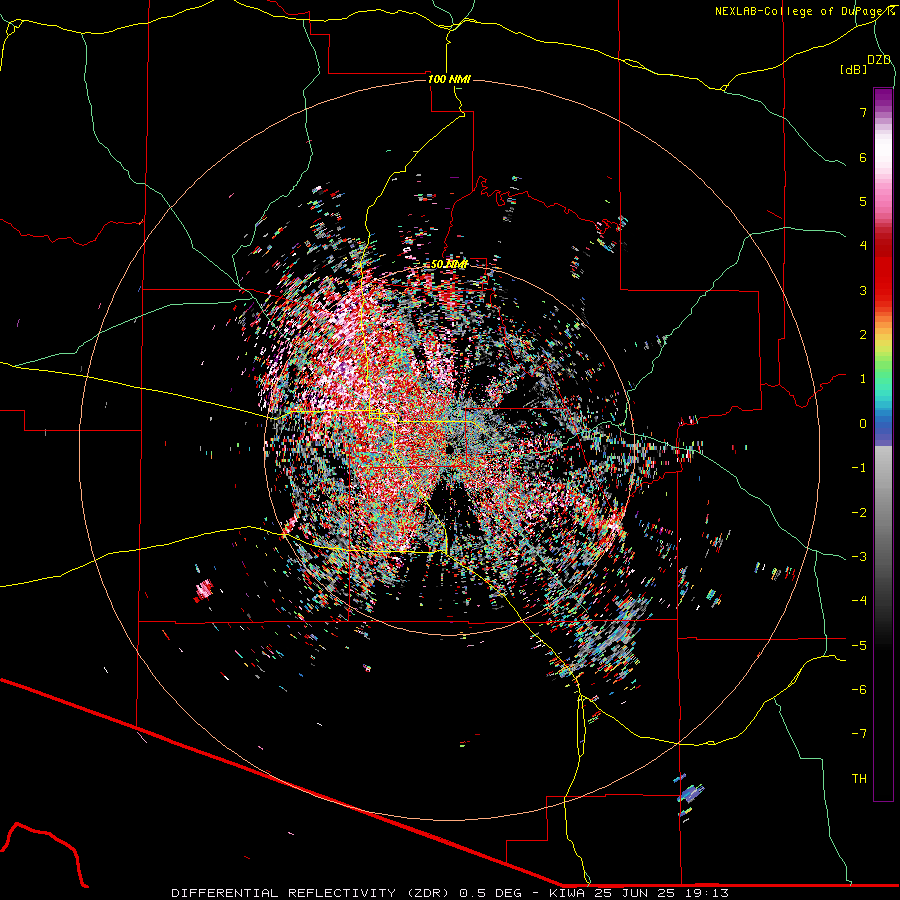This screenshot has height=900, width=900.
Task: Click the 50 NMI range ring label
Action: click(449, 264)
